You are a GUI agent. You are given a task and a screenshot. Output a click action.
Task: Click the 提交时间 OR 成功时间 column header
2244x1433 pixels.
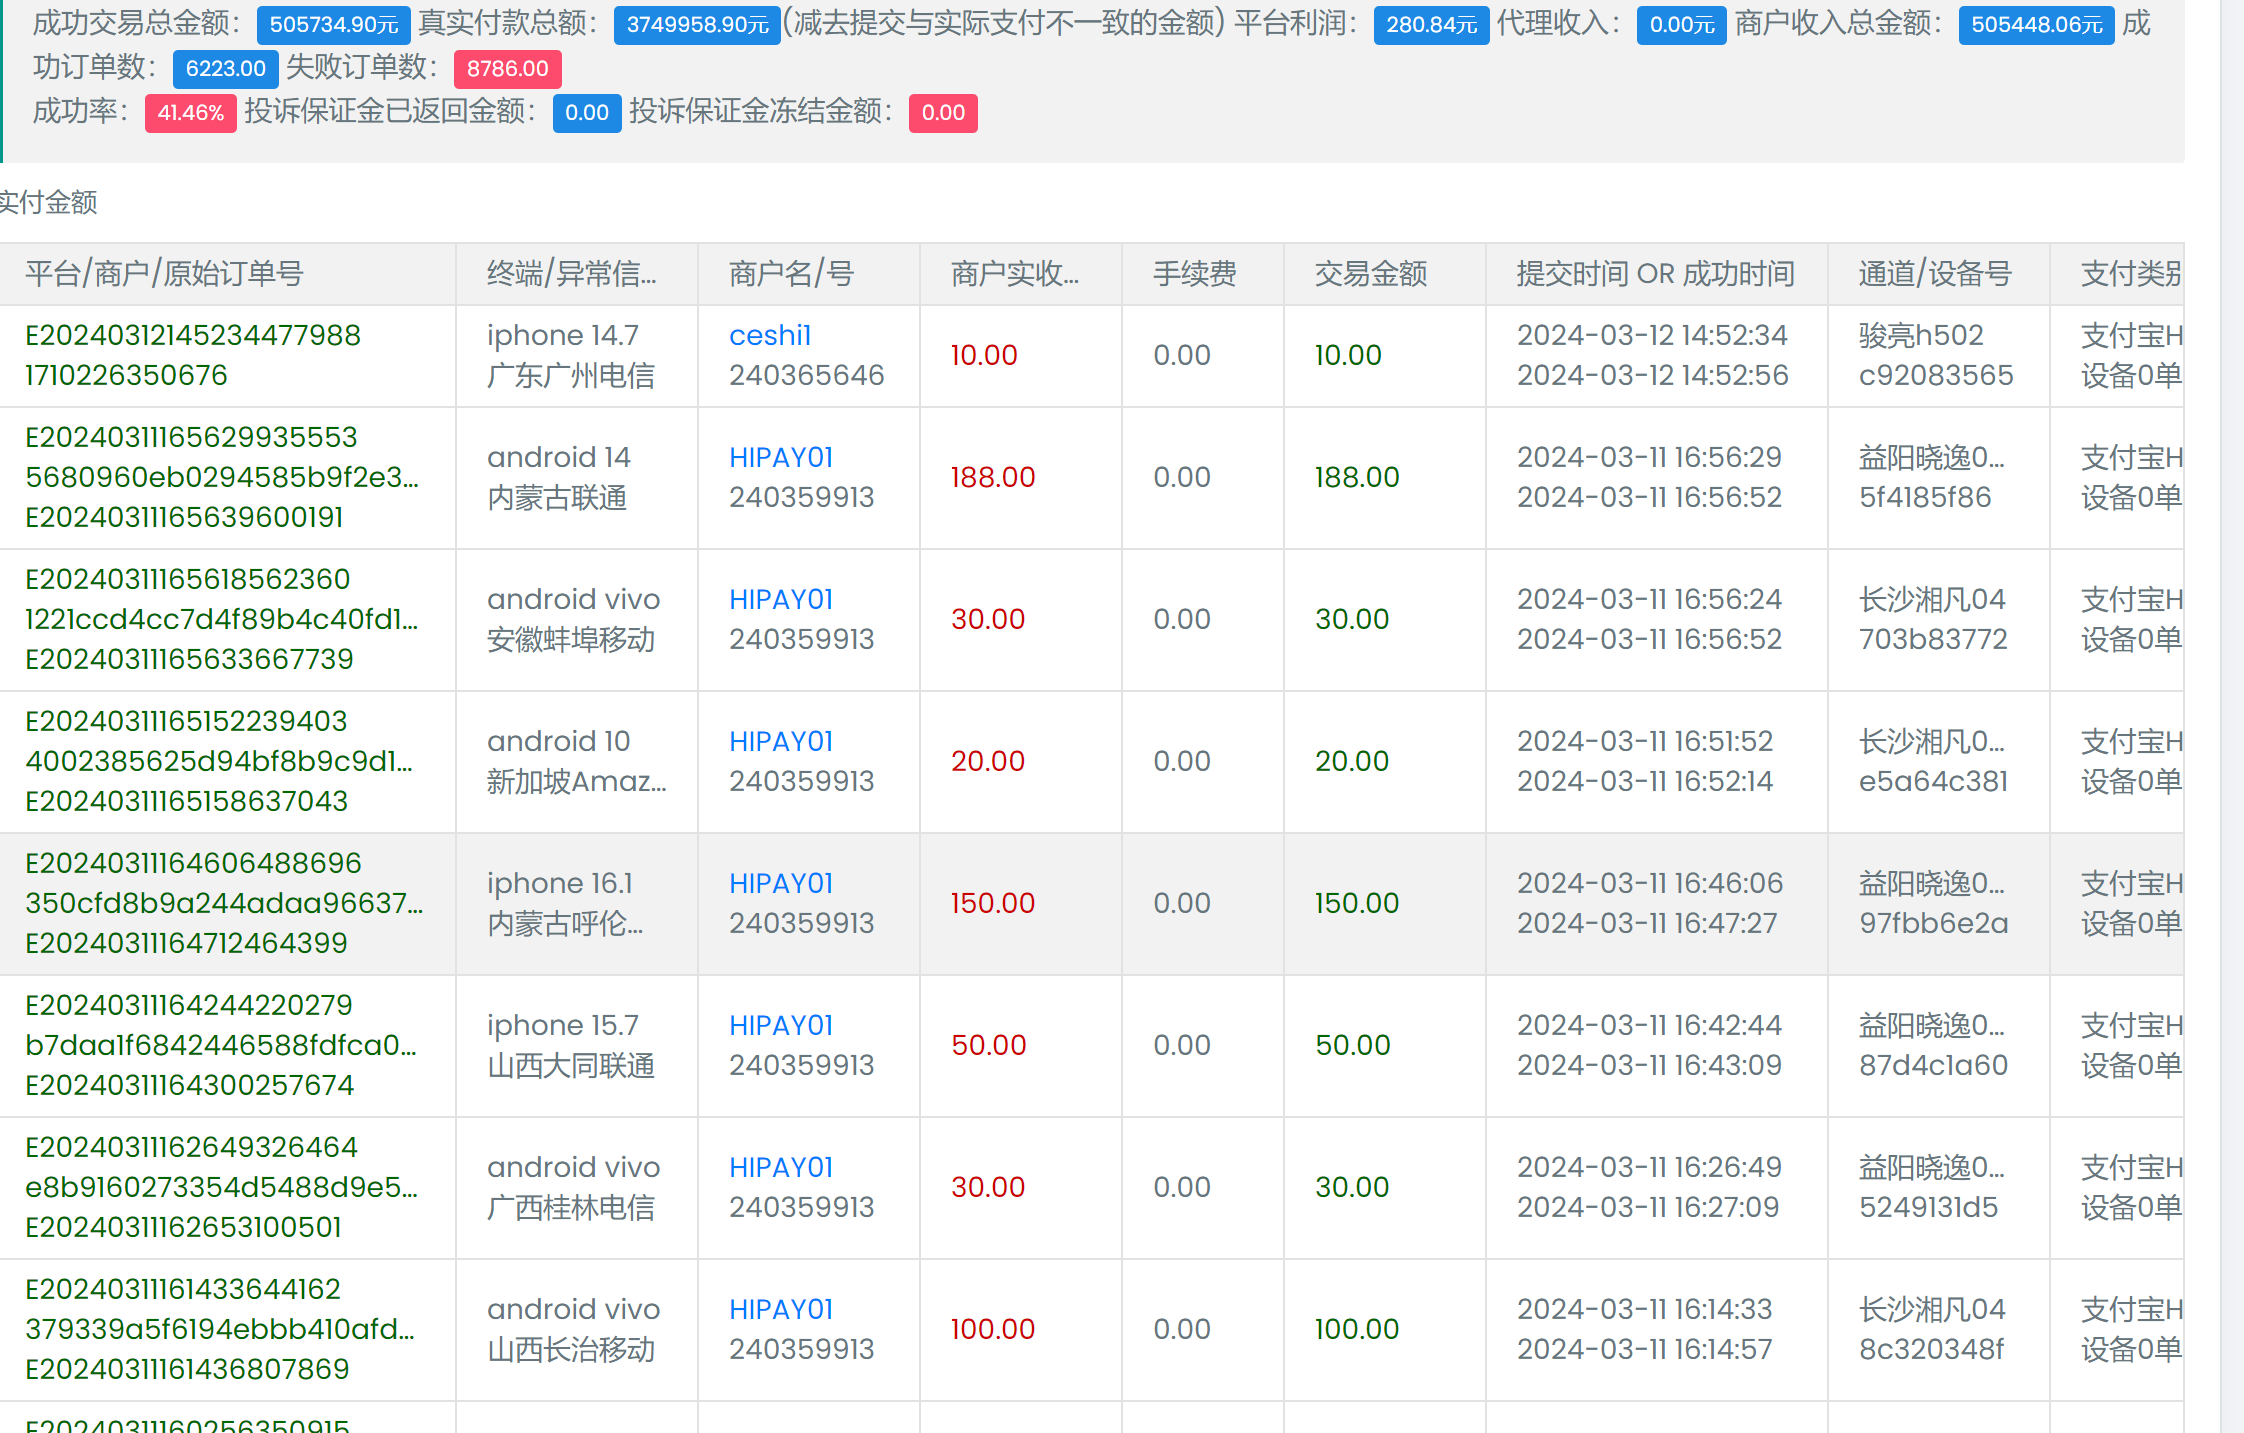coord(1655,273)
